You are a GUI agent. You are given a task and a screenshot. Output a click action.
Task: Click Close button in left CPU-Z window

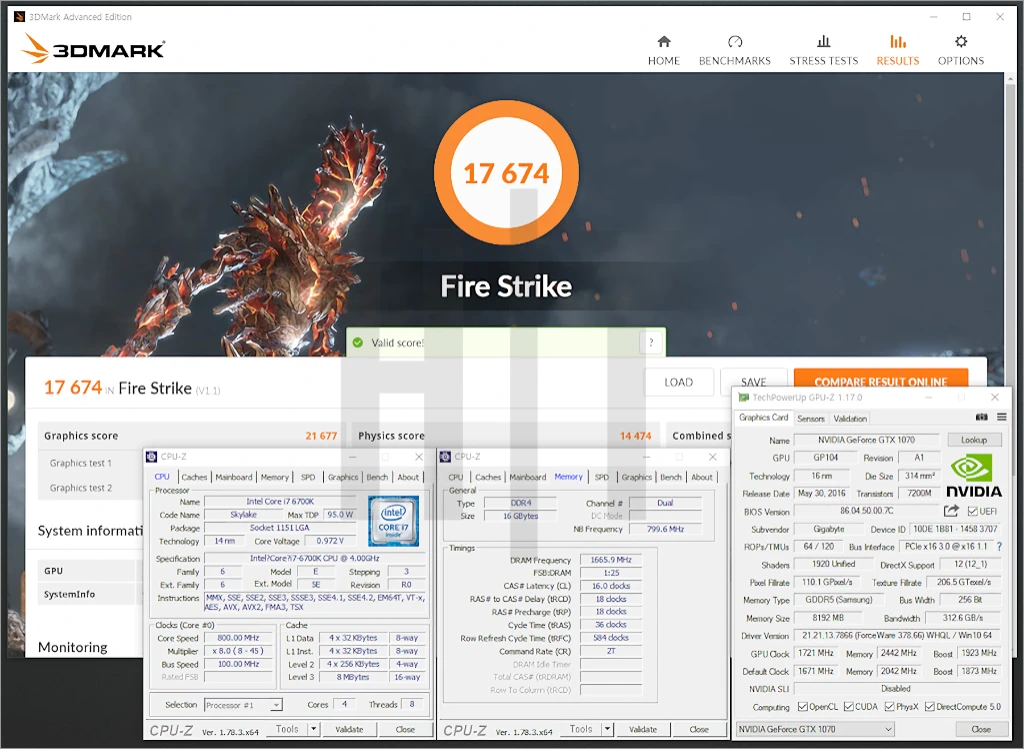[405, 729]
